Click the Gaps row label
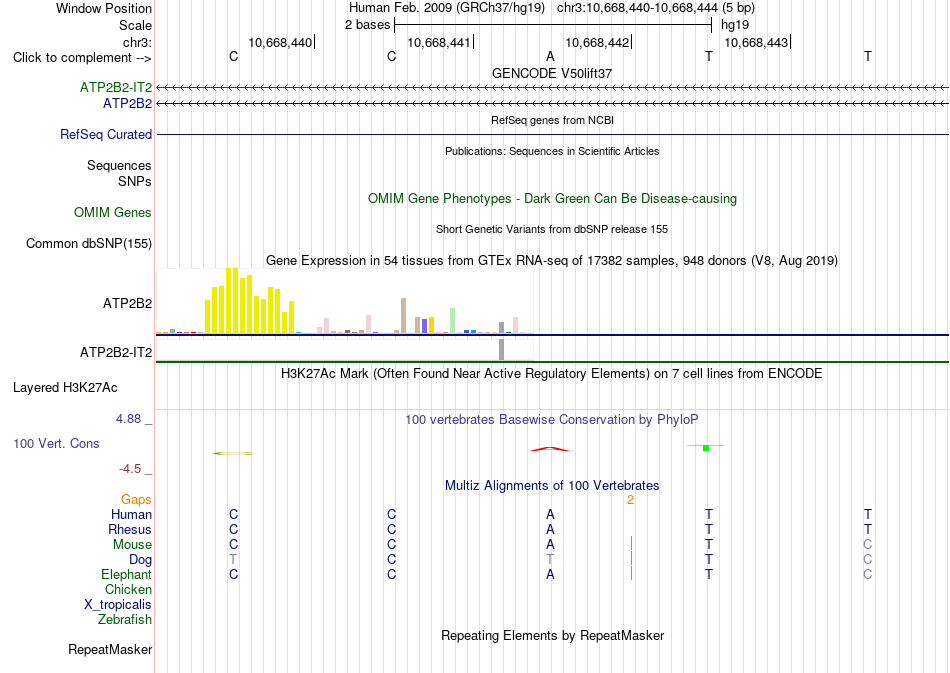 136,500
